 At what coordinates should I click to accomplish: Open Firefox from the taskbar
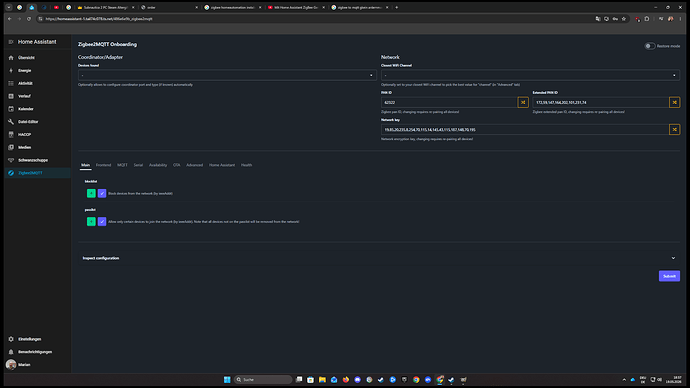pyautogui.click(x=345, y=380)
